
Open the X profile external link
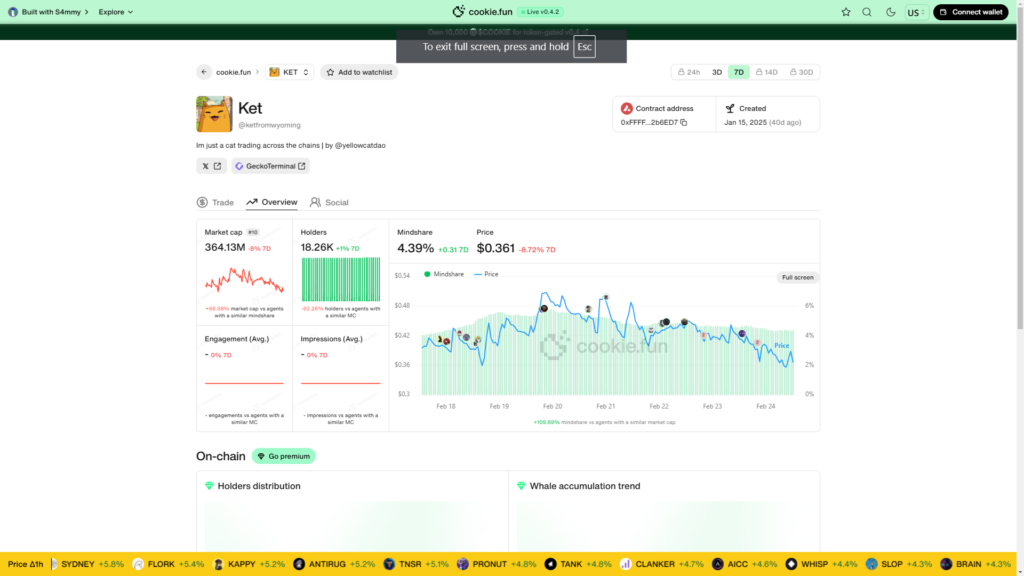pos(211,166)
